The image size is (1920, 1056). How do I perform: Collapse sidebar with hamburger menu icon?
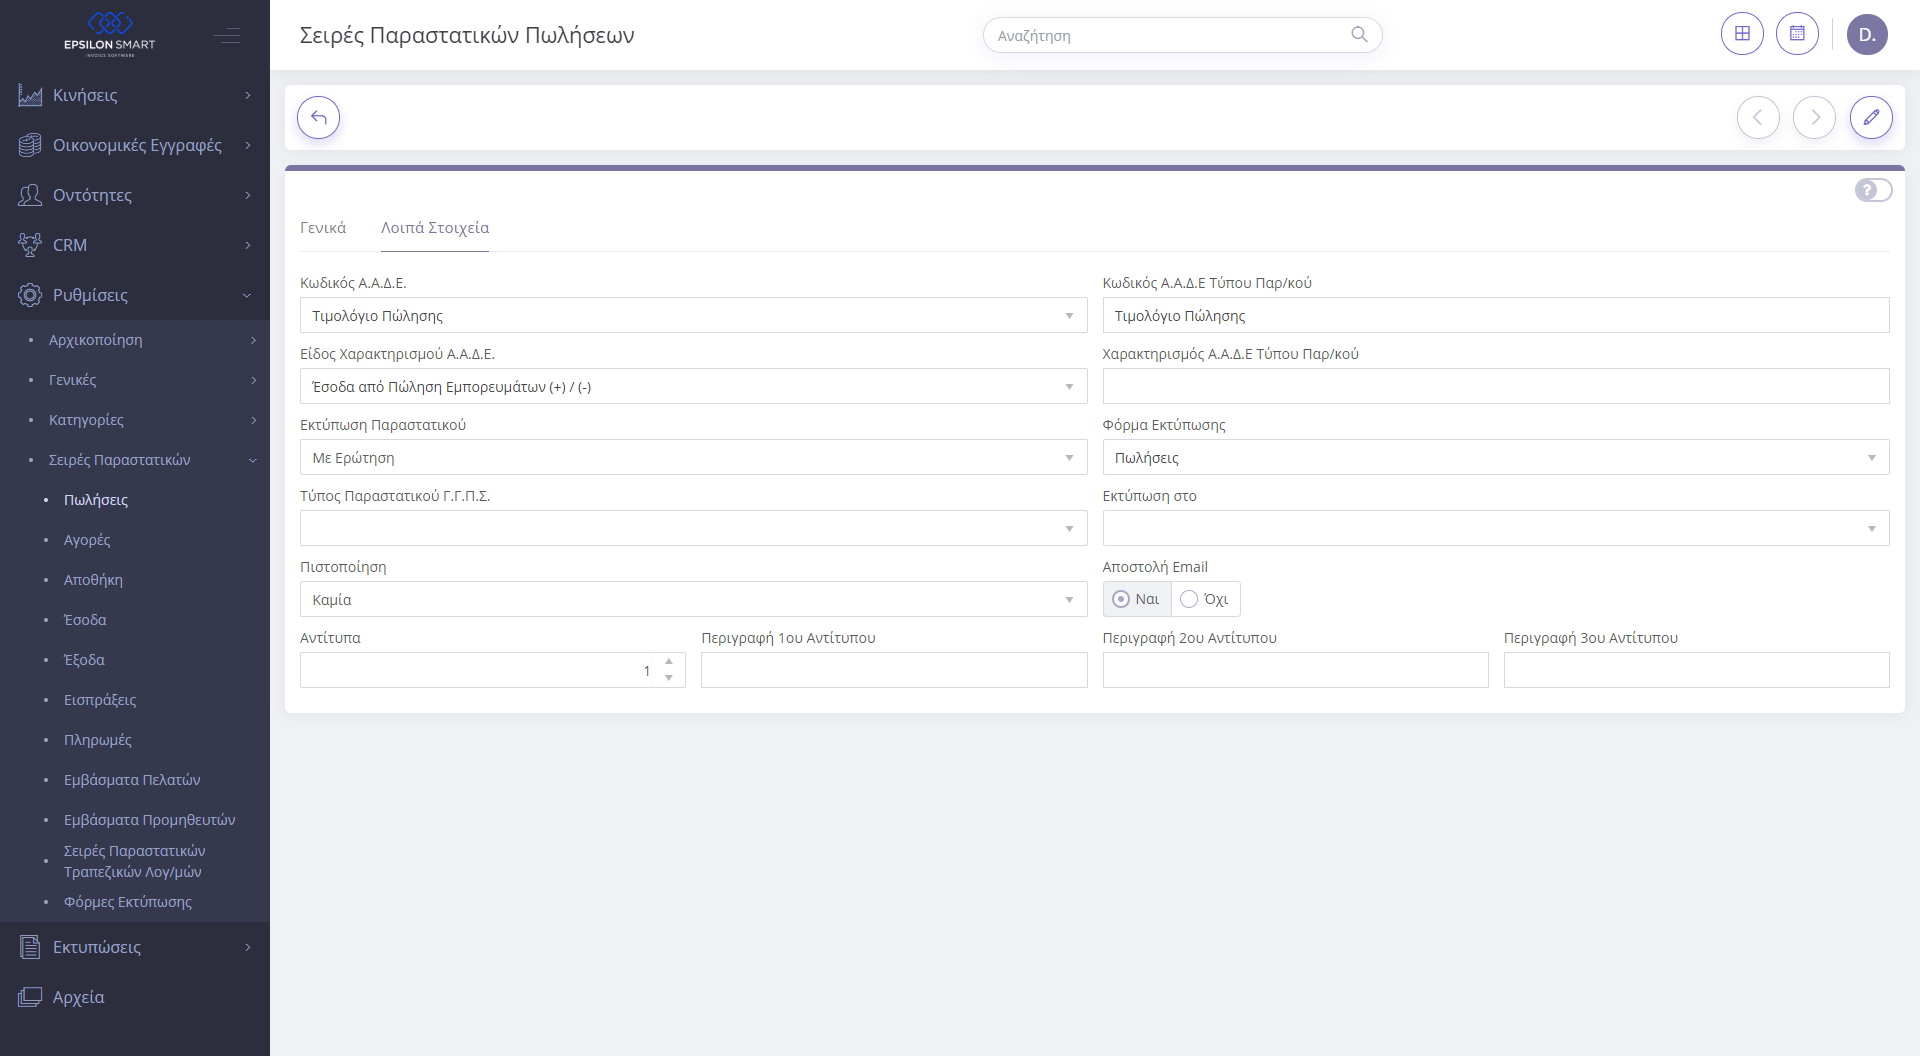(x=227, y=36)
